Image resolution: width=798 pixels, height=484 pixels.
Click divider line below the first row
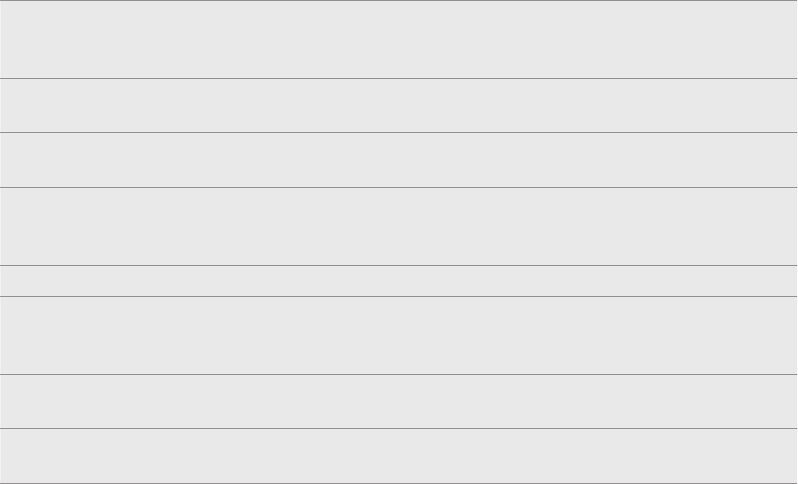pos(399,78)
